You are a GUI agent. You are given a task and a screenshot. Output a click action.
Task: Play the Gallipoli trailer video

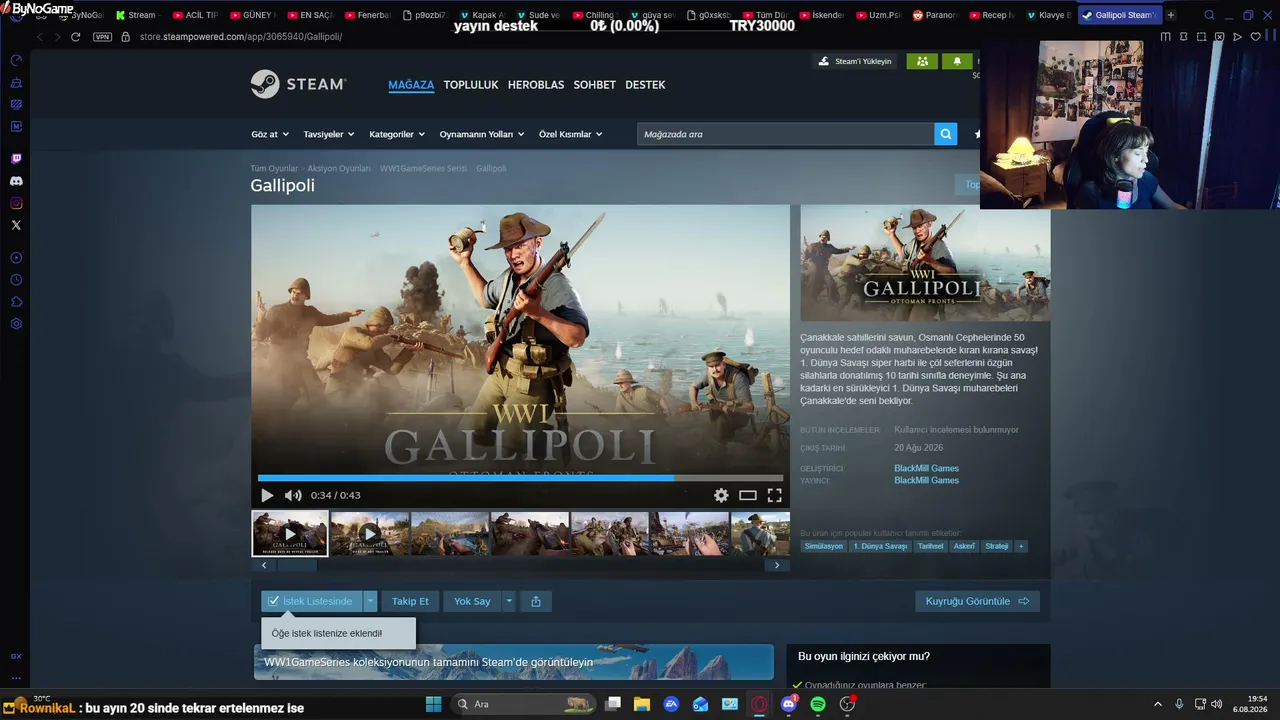(267, 495)
